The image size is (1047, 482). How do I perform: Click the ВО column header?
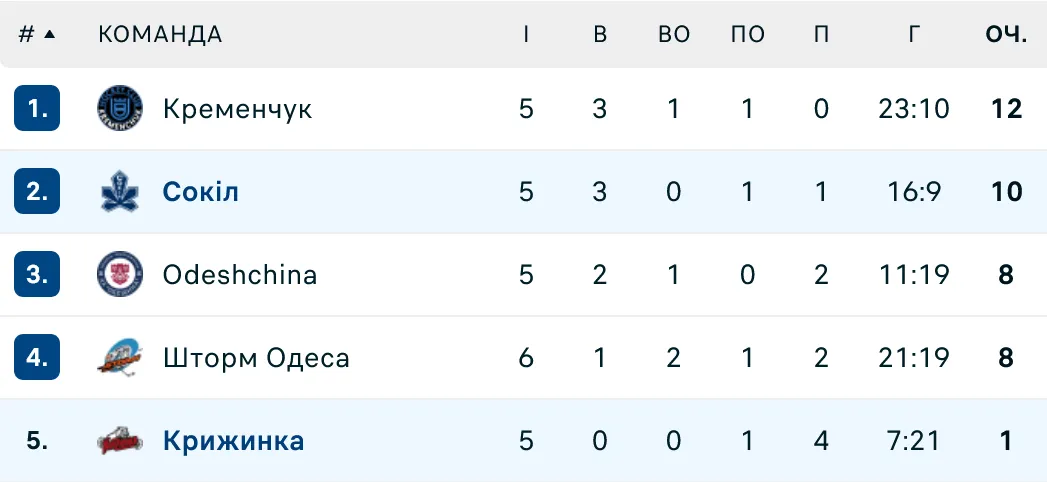[674, 34]
